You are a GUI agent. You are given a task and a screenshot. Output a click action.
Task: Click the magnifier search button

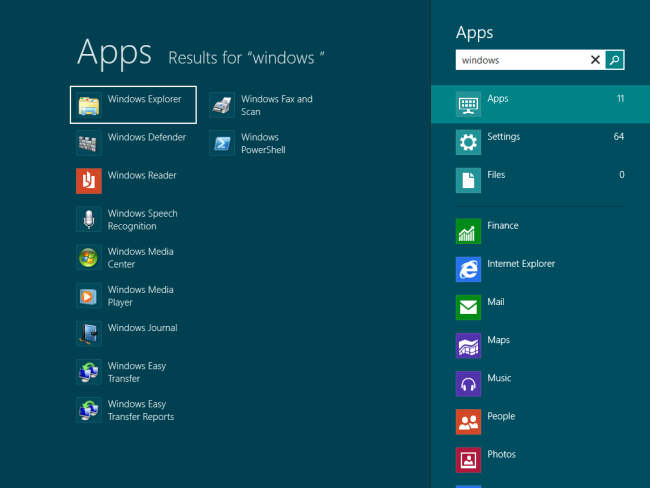point(614,60)
